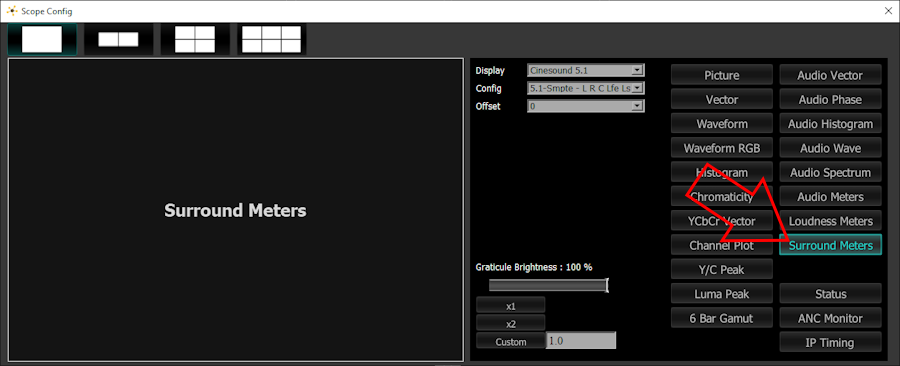
Task: Click the Graticule Brightness slider
Action: click(x=548, y=285)
